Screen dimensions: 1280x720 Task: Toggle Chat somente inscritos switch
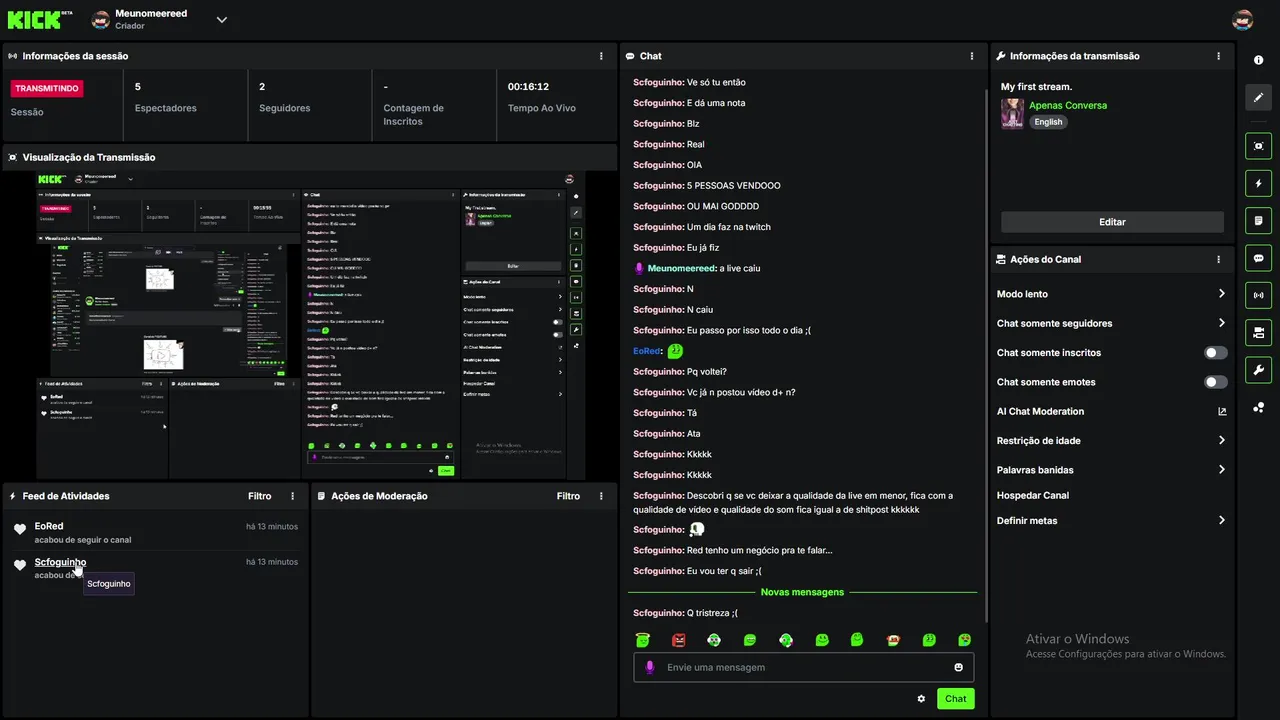click(1216, 353)
